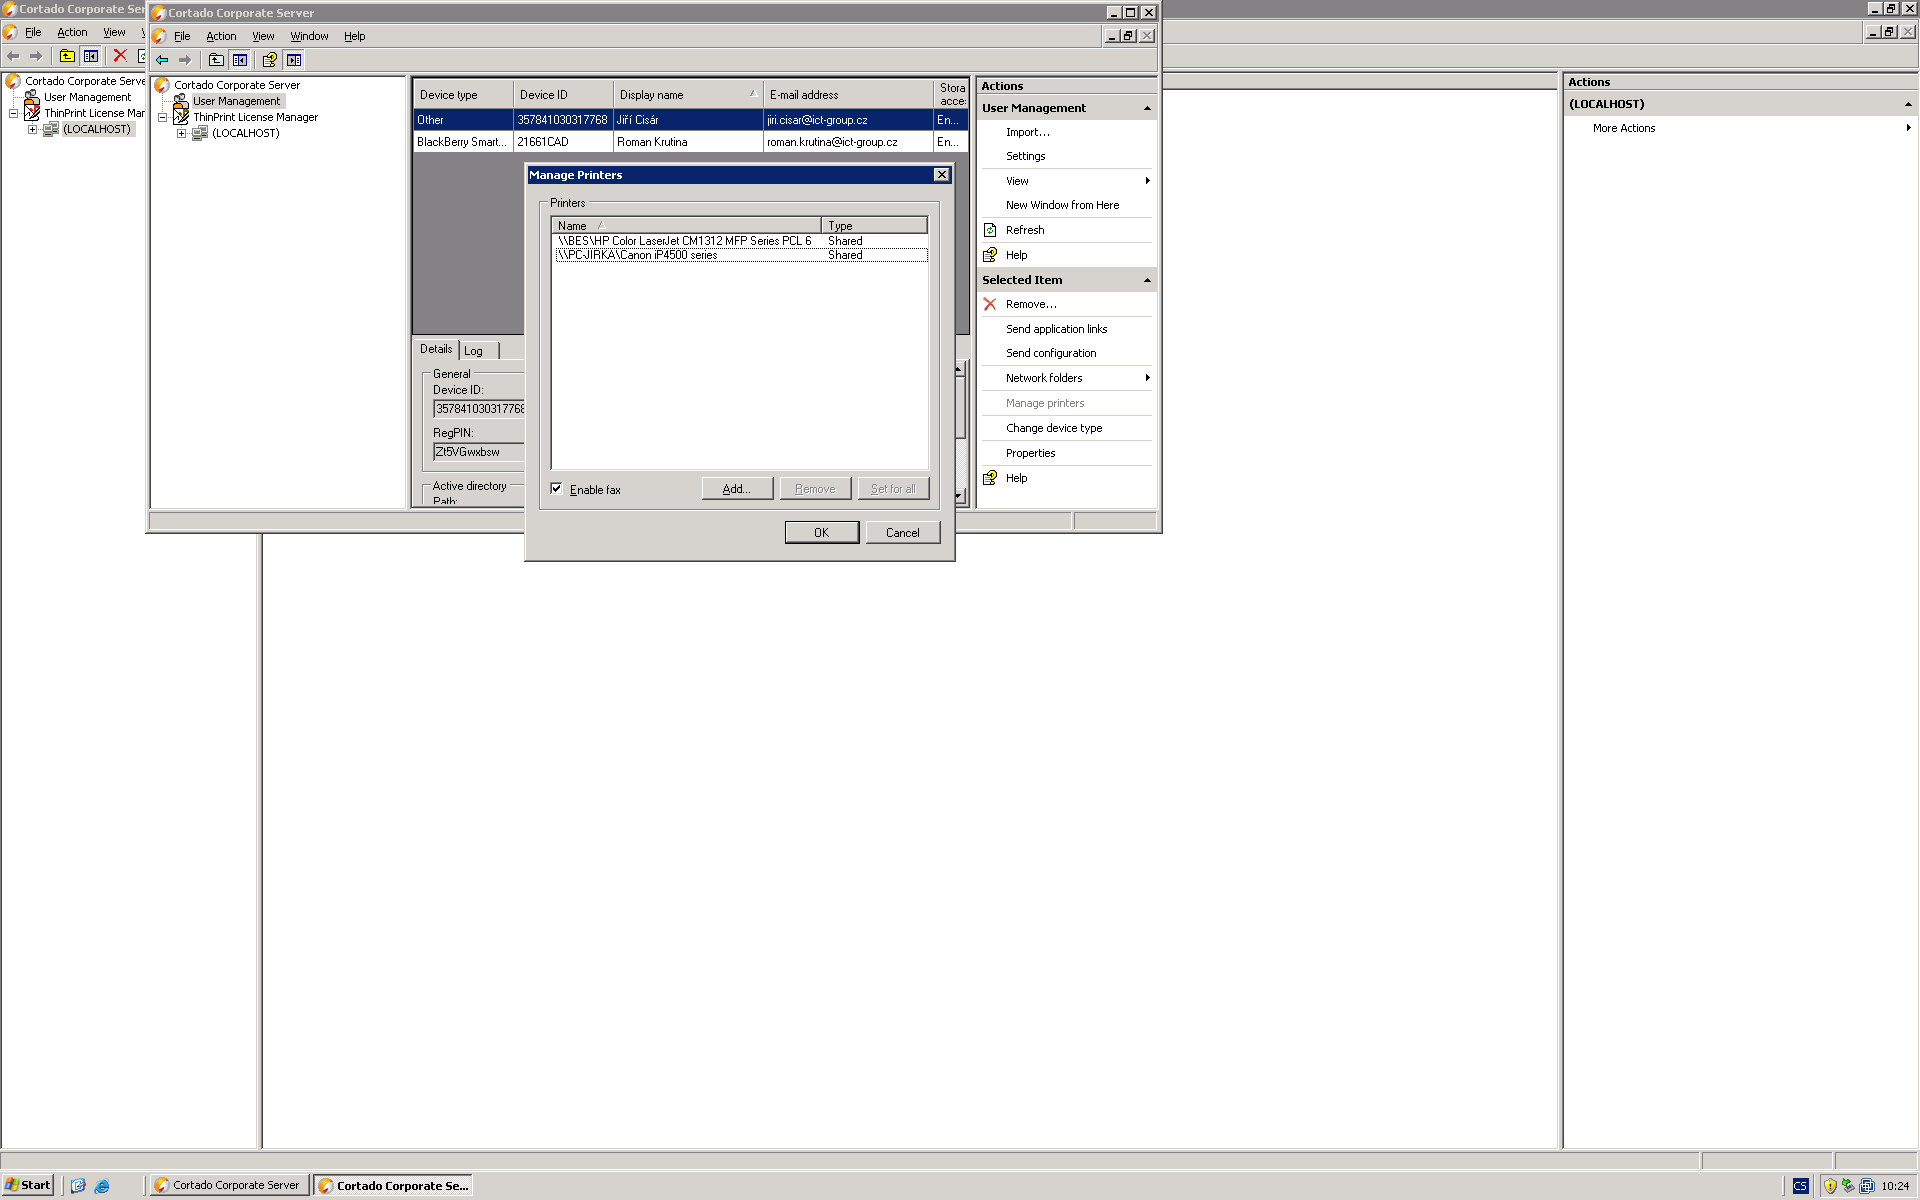Image resolution: width=1920 pixels, height=1200 pixels.
Task: Click the CS language indicator in the system tray
Action: pyautogui.click(x=1800, y=1186)
